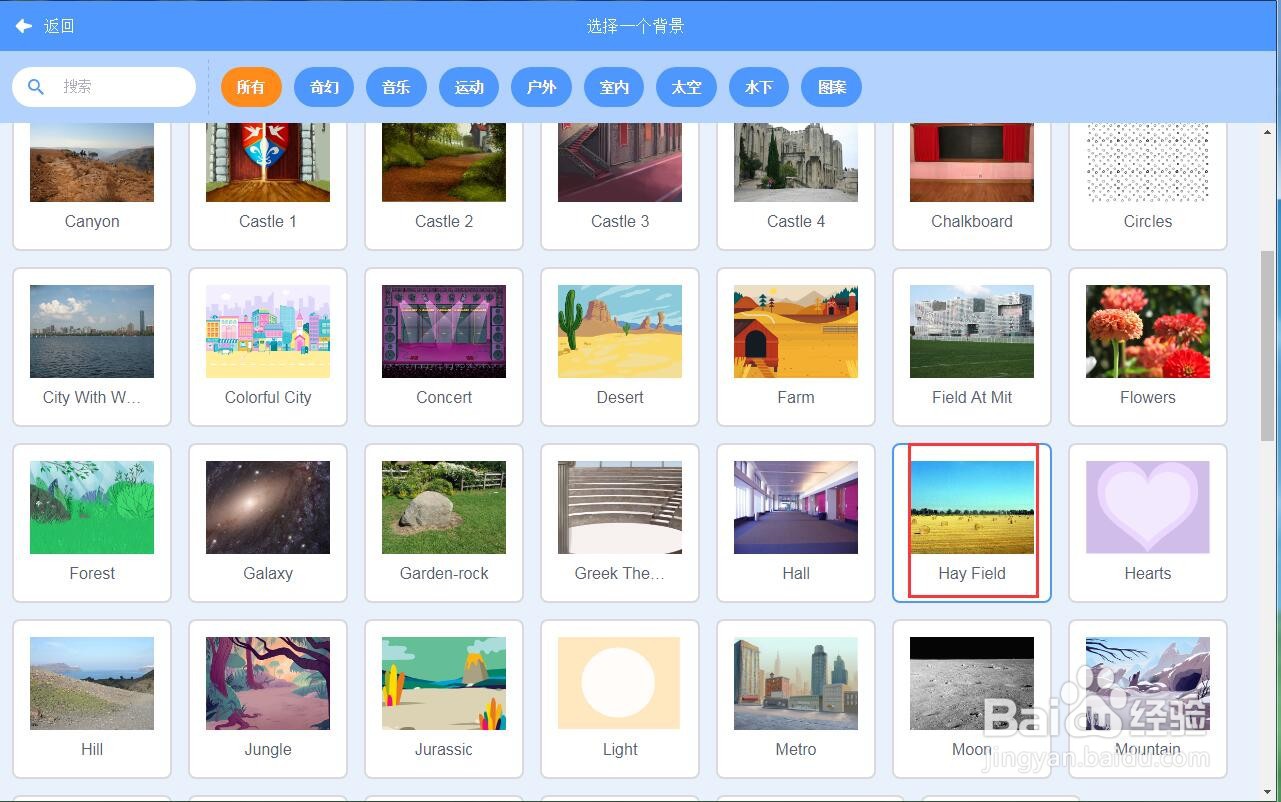Select the 水下 category filter
Image resolution: width=1281 pixels, height=802 pixels.
pyautogui.click(x=759, y=87)
